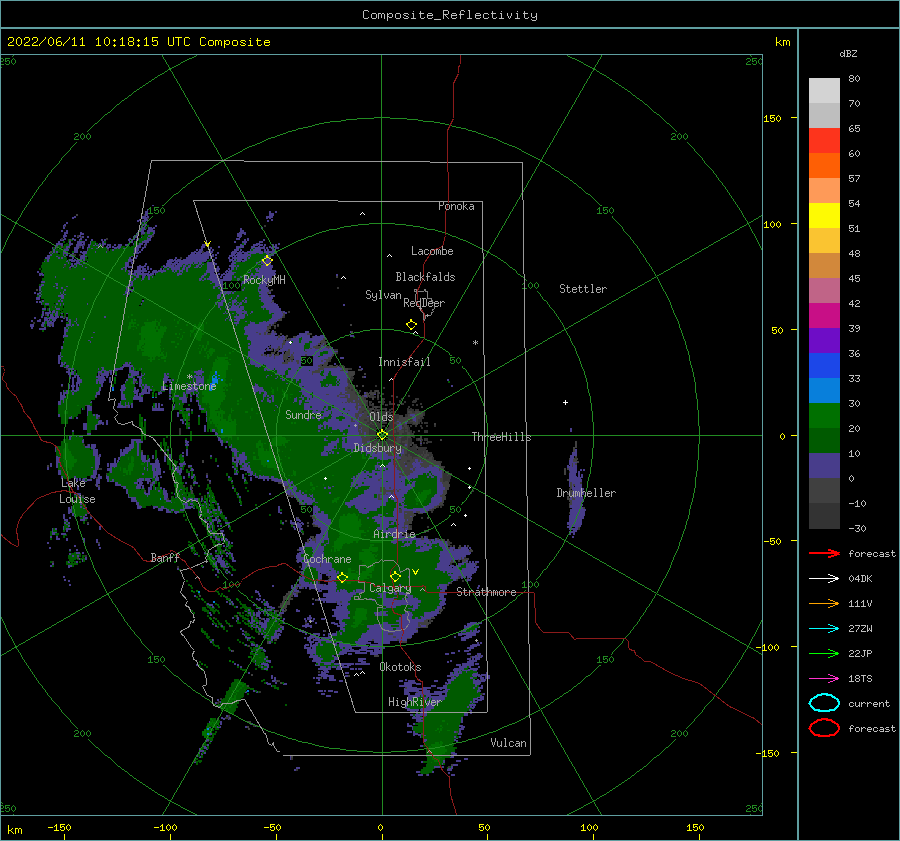This screenshot has height=841, width=900.
Task: Click the yellow radar-site diamond between Olds and Didsbury
Action: click(x=382, y=435)
